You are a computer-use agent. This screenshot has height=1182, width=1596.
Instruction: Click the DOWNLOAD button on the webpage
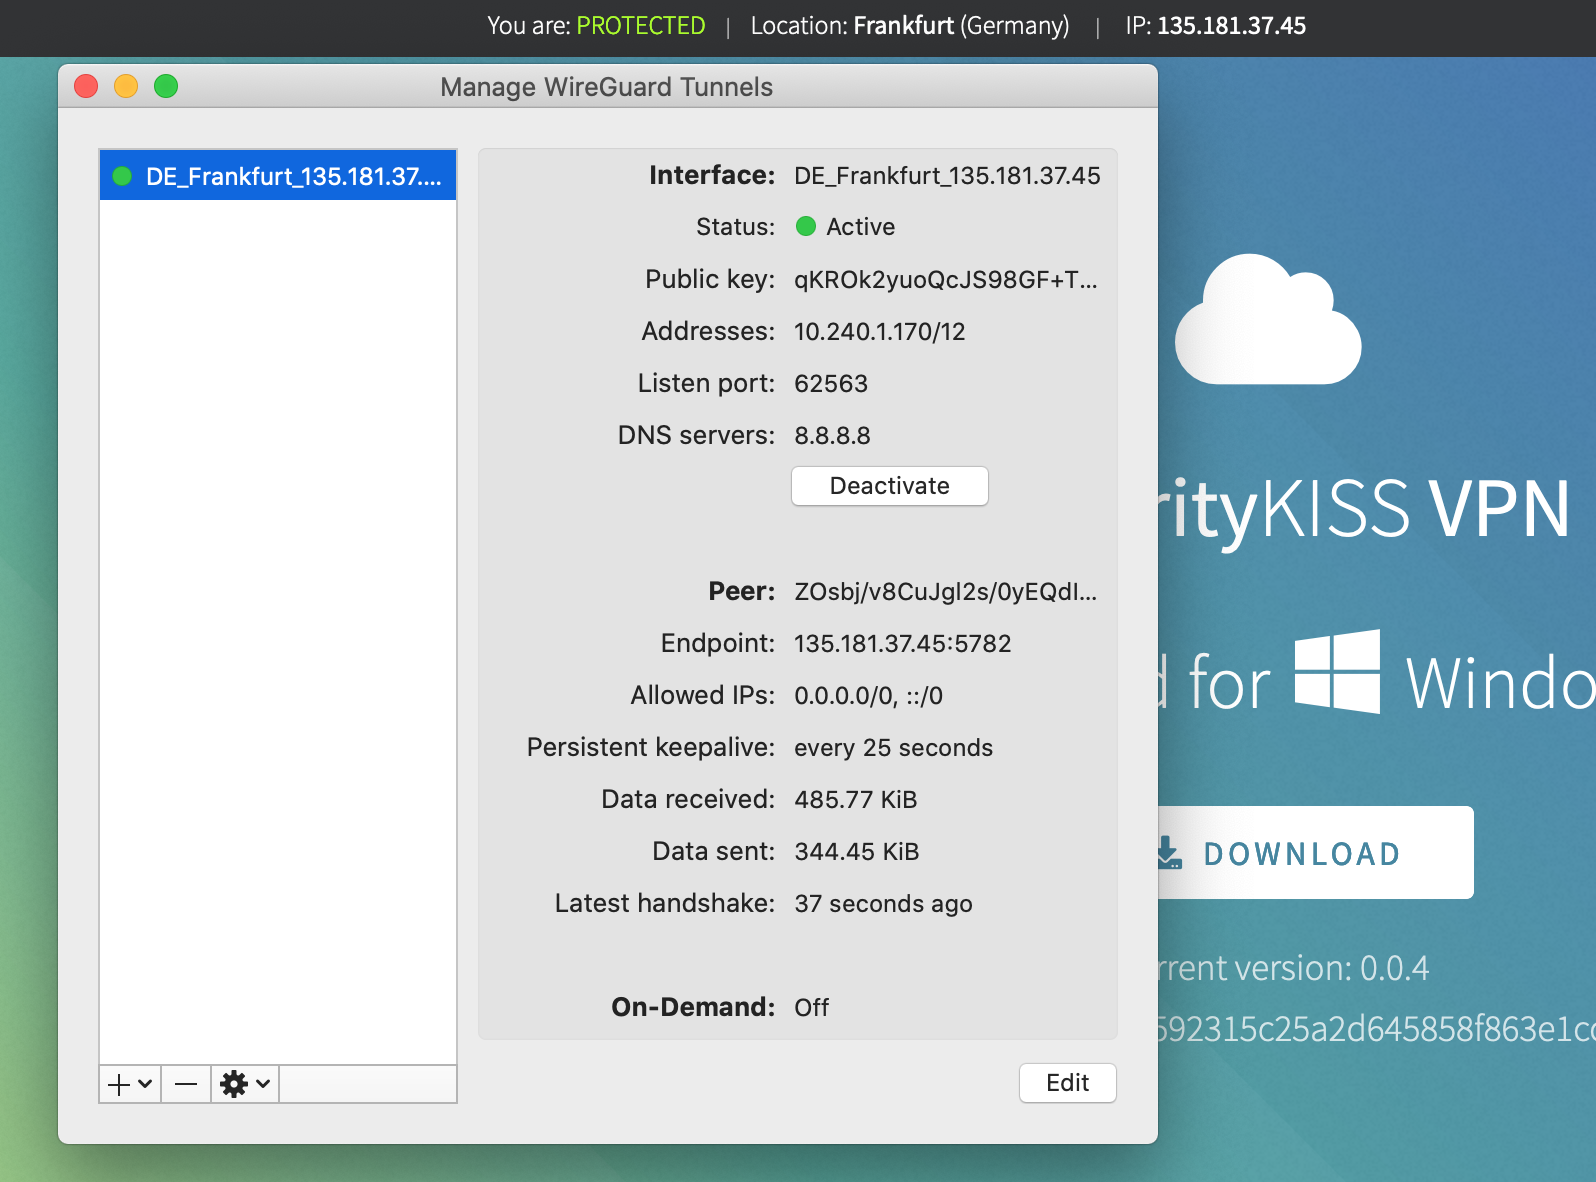click(1315, 853)
